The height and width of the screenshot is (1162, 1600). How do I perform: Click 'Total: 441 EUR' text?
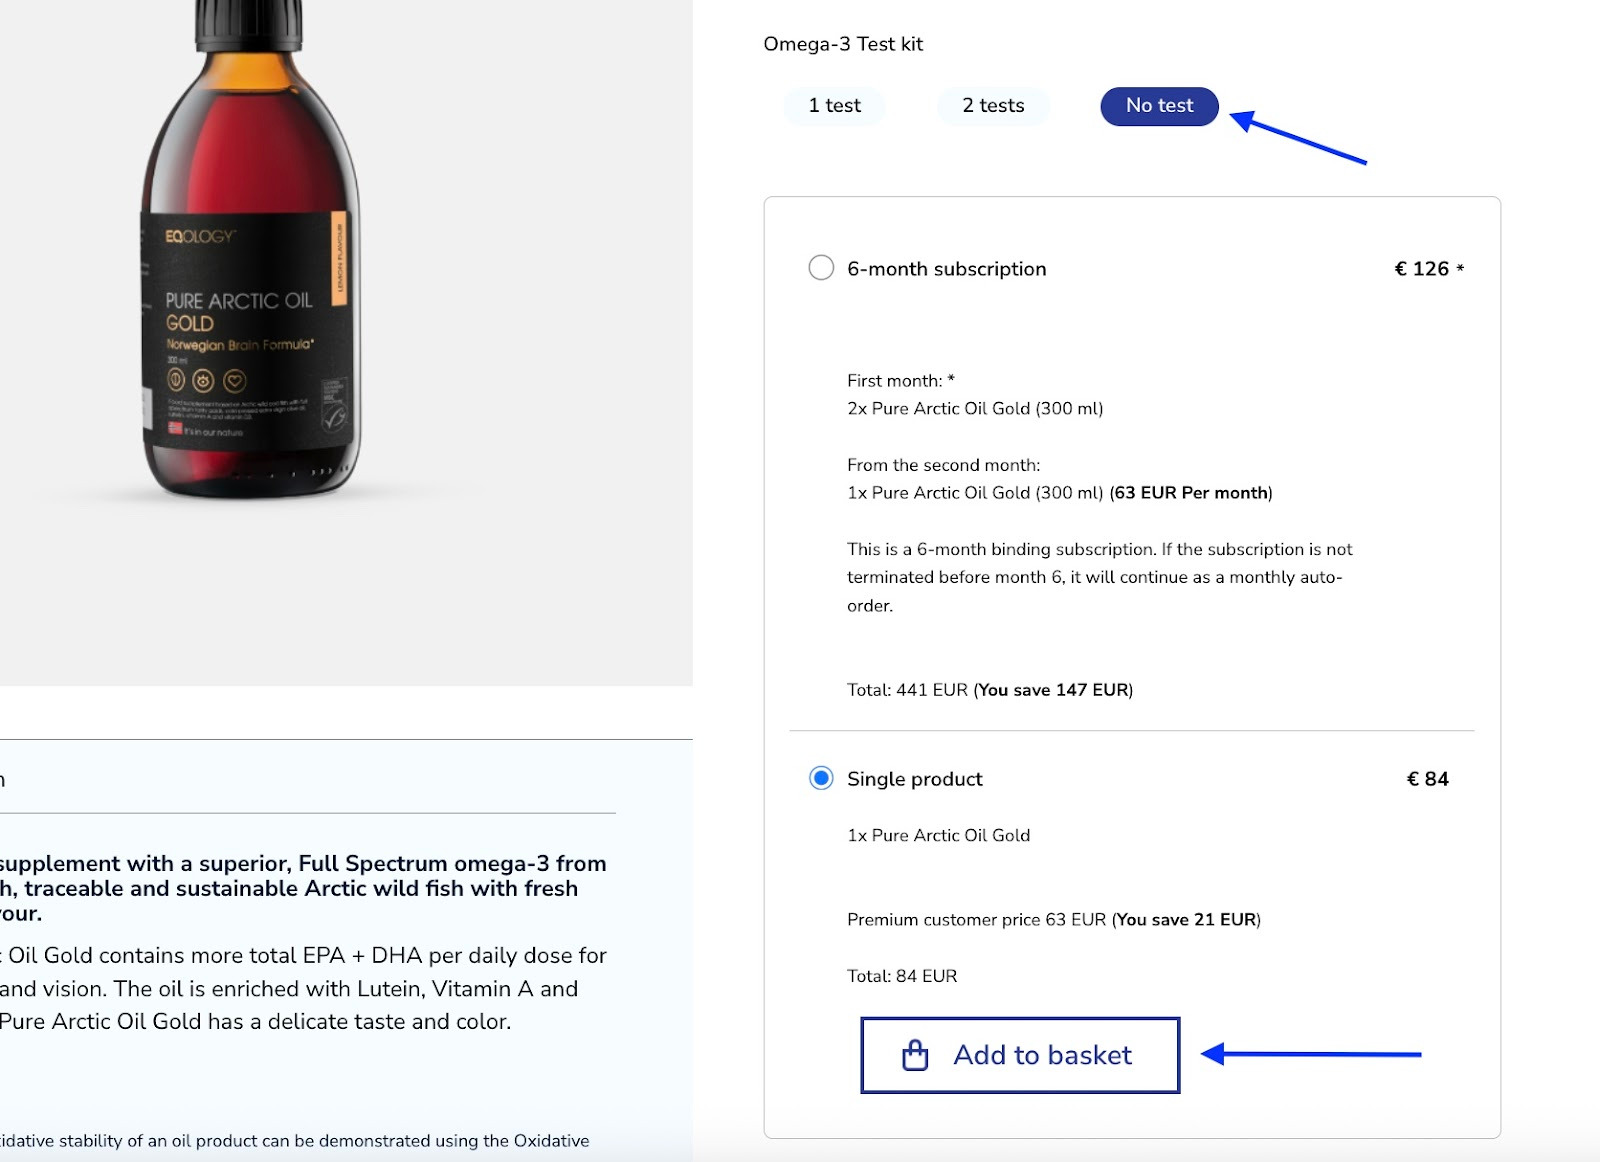pyautogui.click(x=907, y=690)
